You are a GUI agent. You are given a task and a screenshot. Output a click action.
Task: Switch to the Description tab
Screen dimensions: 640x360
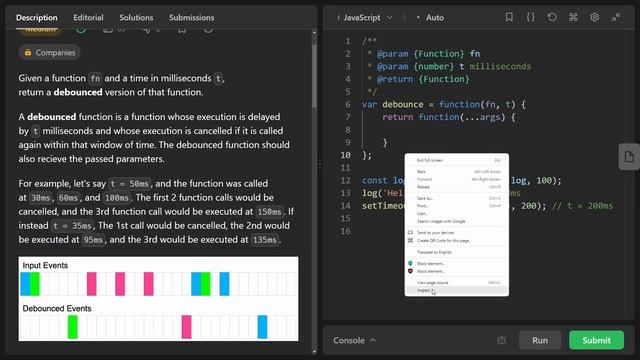[37, 18]
